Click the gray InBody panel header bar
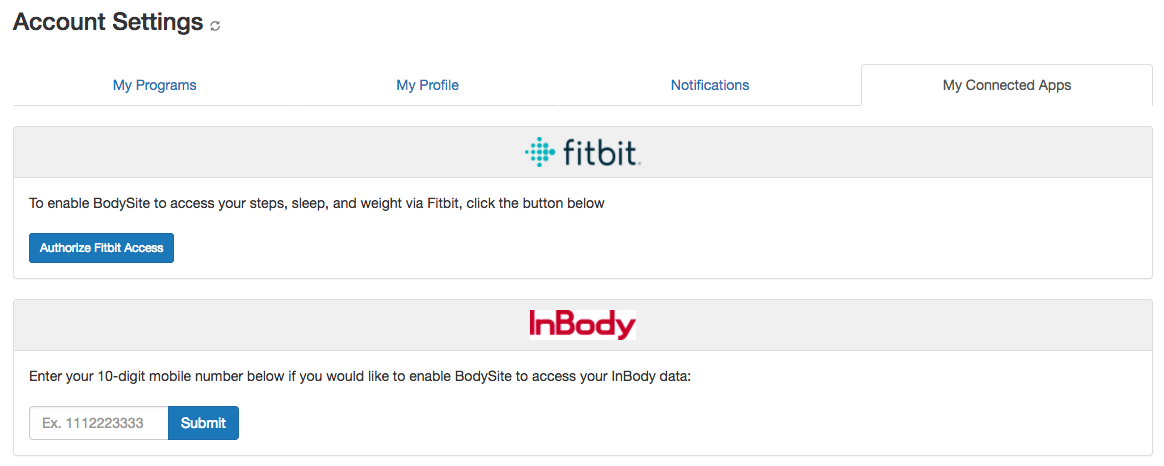1164x466 pixels. pos(300,325)
